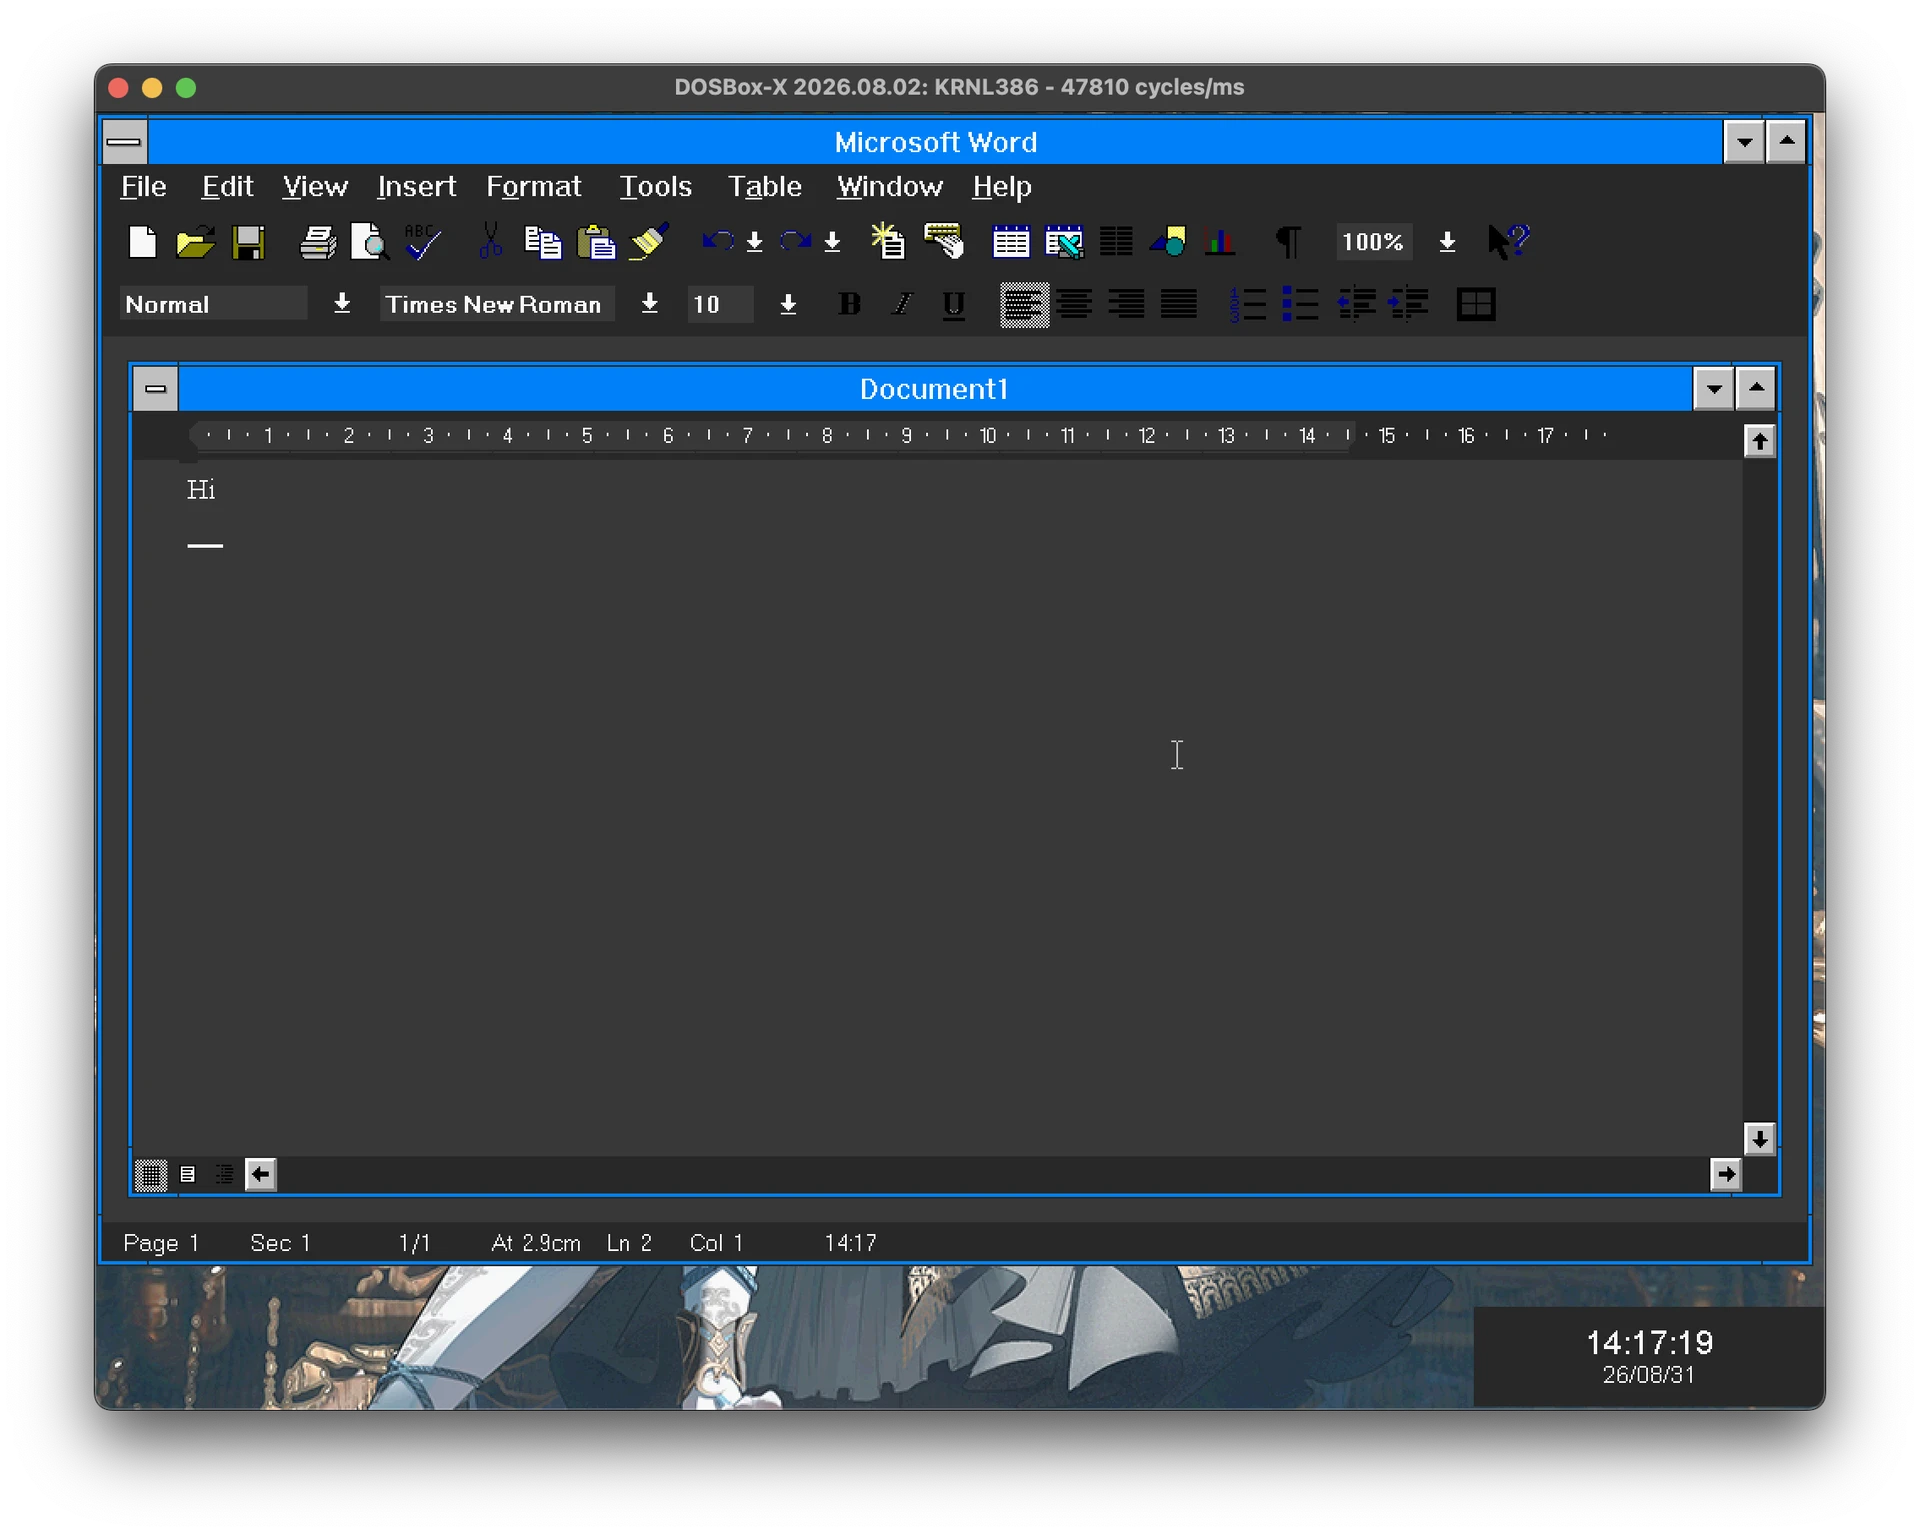The image size is (1920, 1535).
Task: Toggle Italic formatting
Action: tap(902, 304)
